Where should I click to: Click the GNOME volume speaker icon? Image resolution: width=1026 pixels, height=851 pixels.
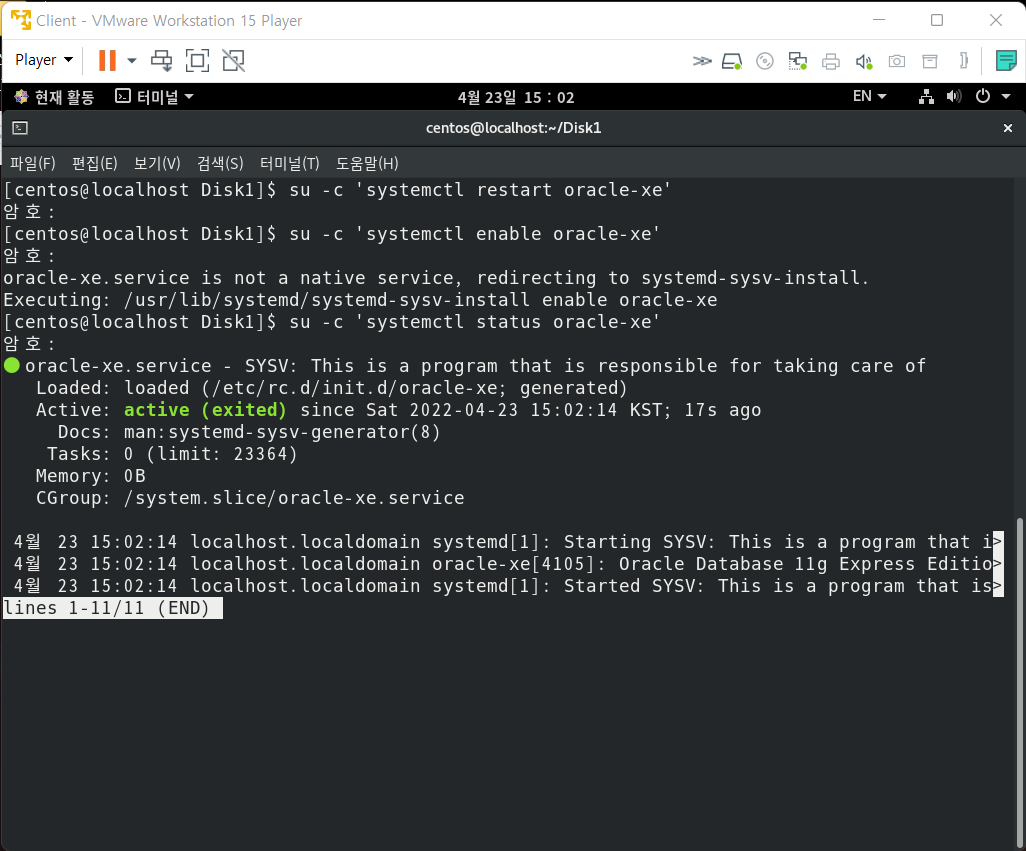click(x=954, y=97)
